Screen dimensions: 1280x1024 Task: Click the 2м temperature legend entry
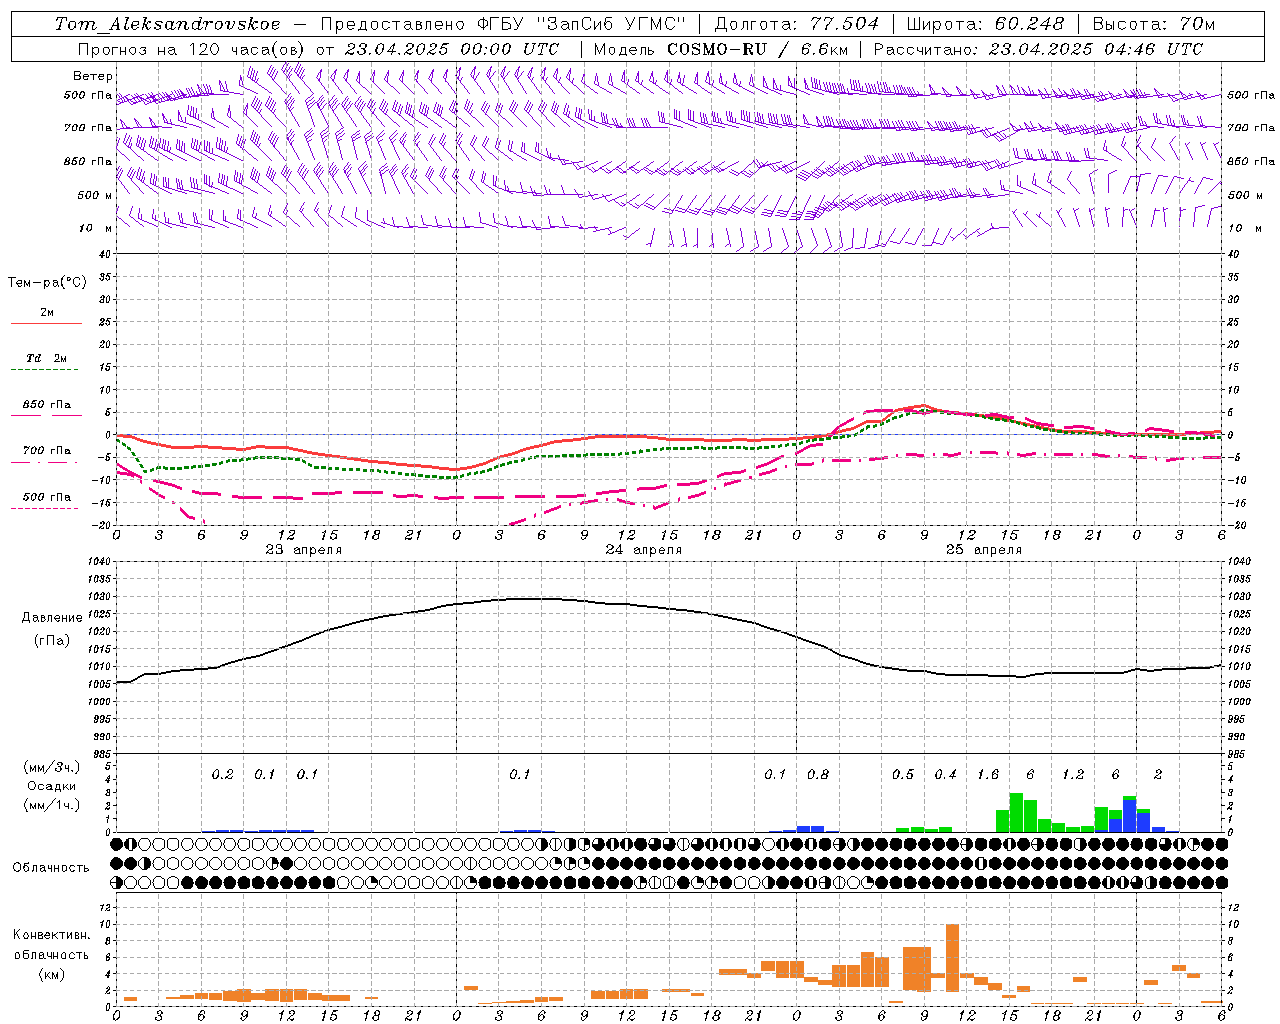[x=47, y=312]
